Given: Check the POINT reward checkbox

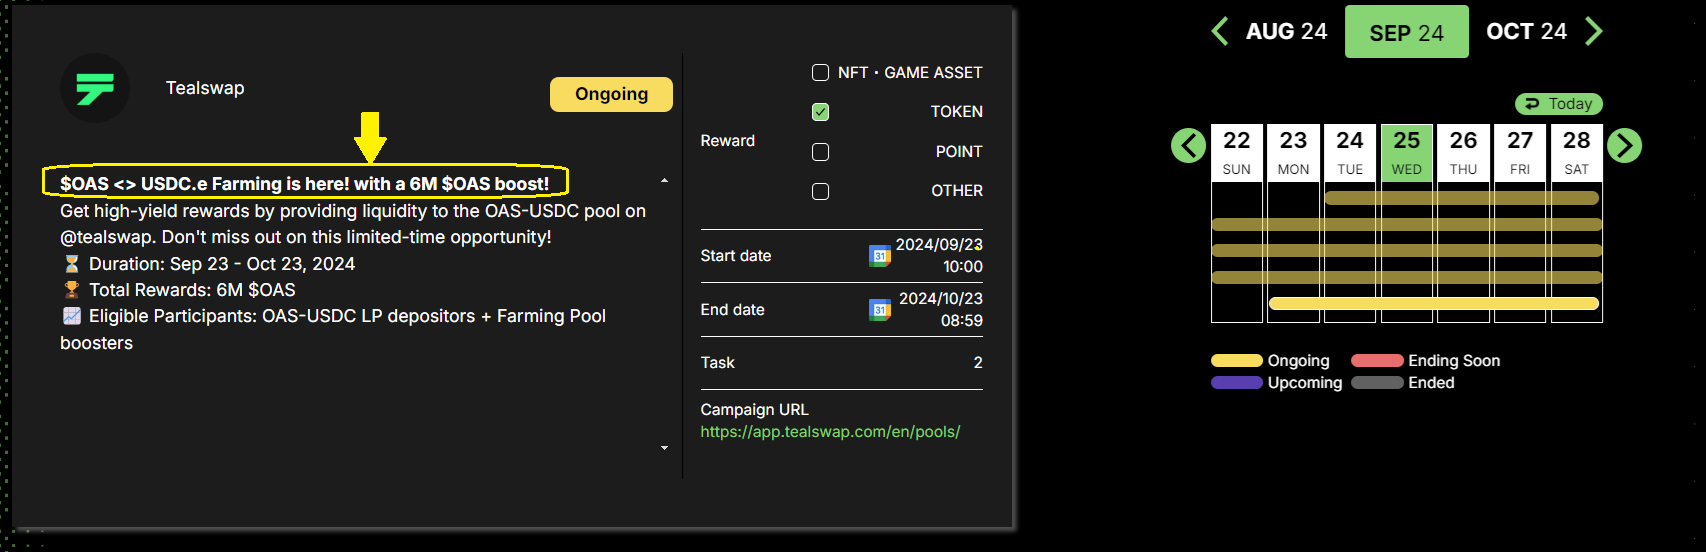Looking at the screenshot, I should pos(820,152).
